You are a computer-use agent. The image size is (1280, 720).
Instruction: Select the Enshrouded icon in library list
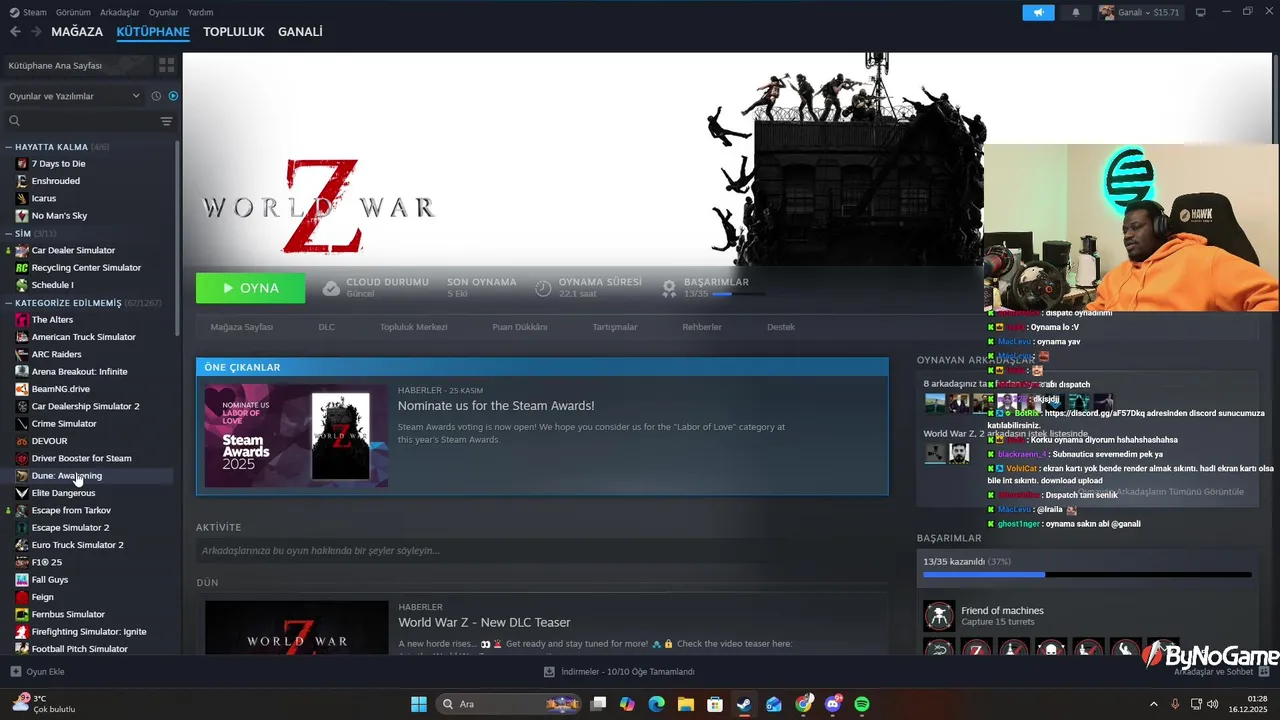coord(22,181)
